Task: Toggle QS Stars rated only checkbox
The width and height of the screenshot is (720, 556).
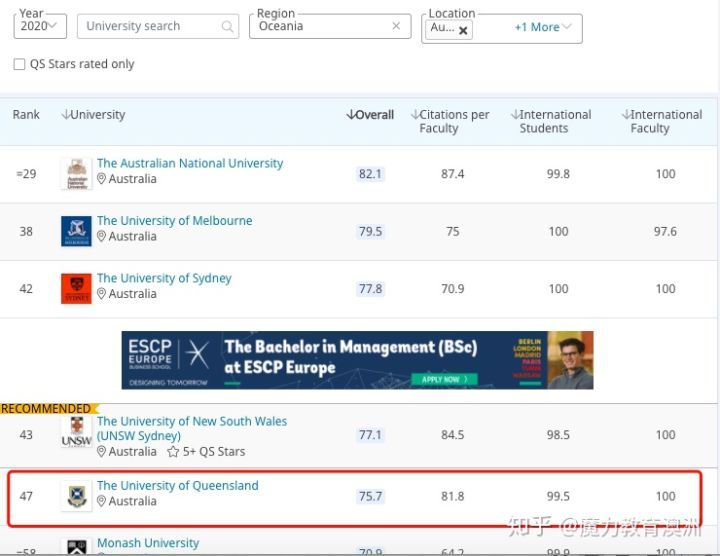Action: (x=19, y=64)
